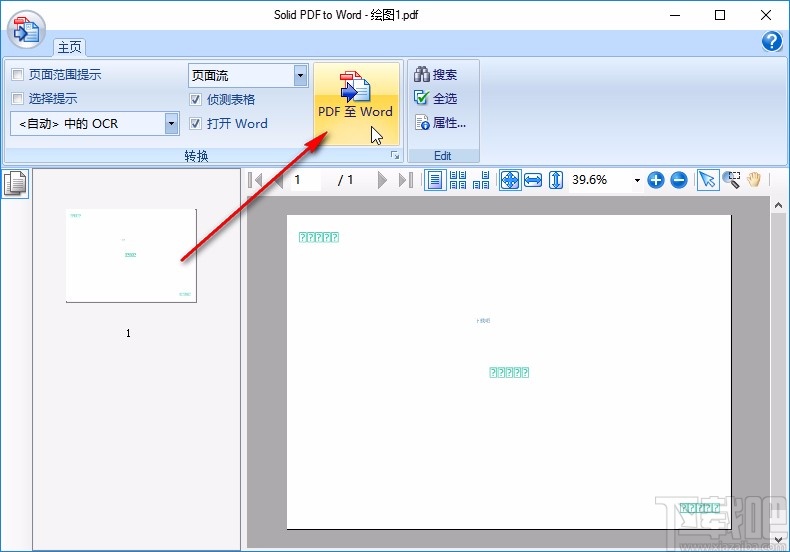Maximize the Solid PDF to Word window

pos(720,15)
